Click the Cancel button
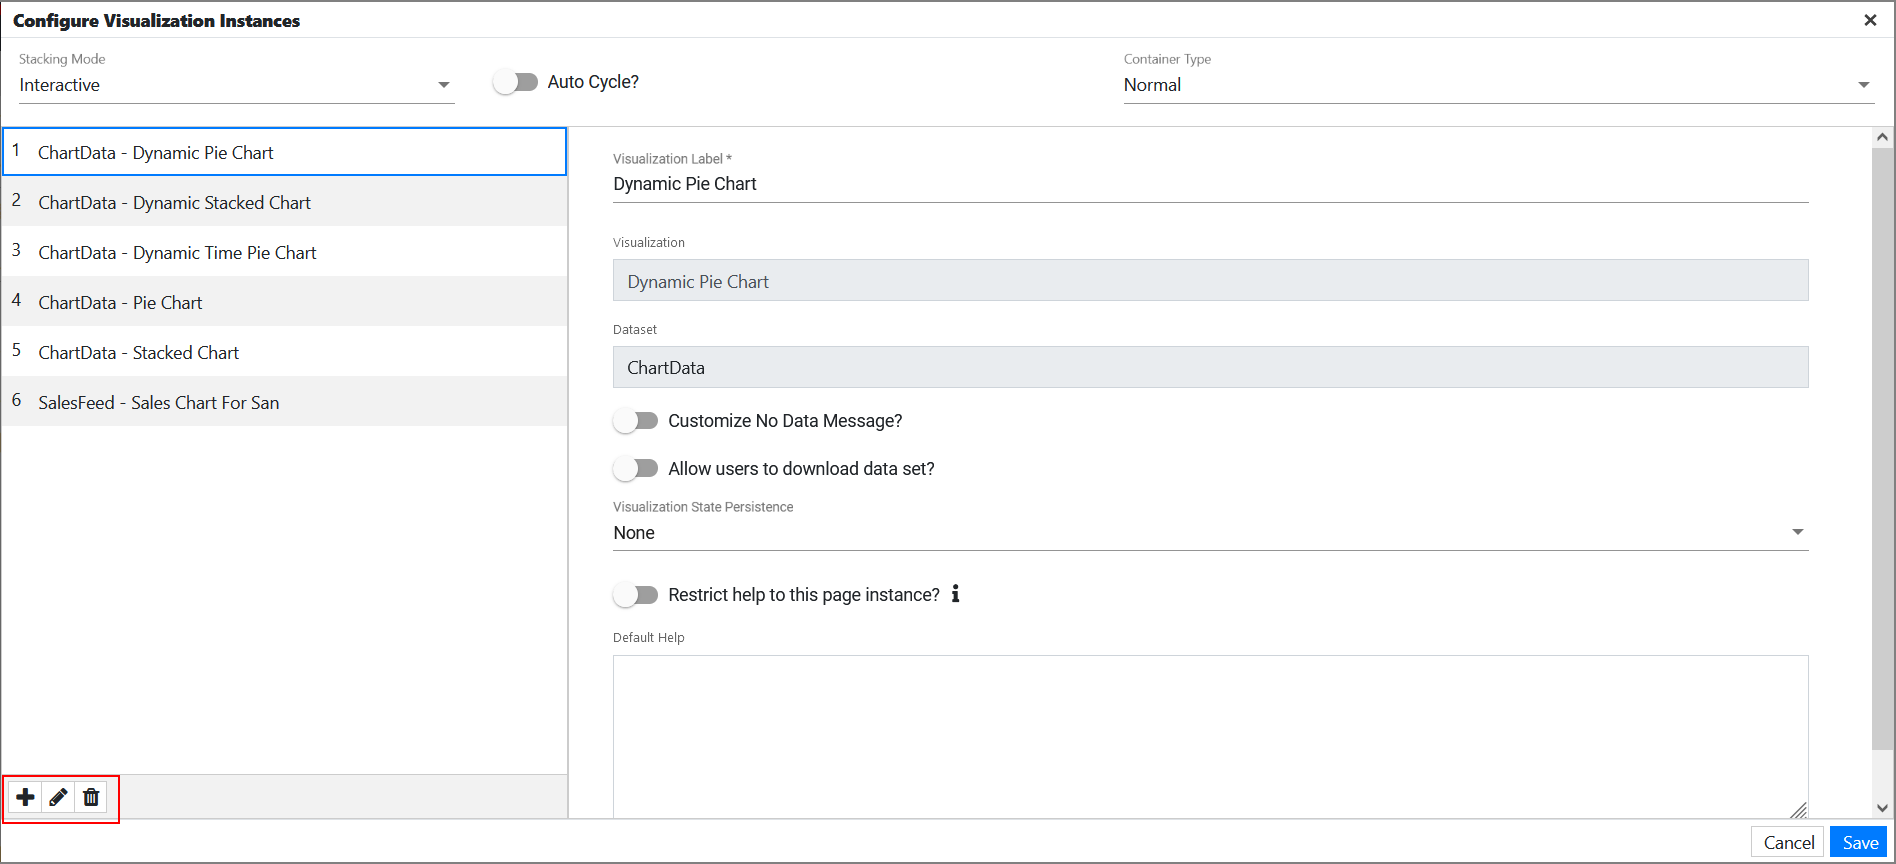 tap(1788, 842)
